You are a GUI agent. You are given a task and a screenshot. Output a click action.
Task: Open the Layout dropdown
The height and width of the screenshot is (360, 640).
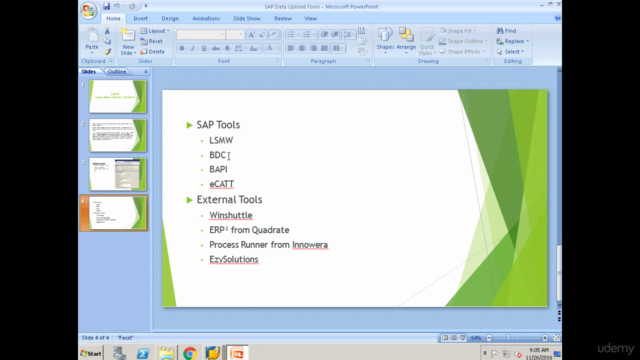(155, 31)
